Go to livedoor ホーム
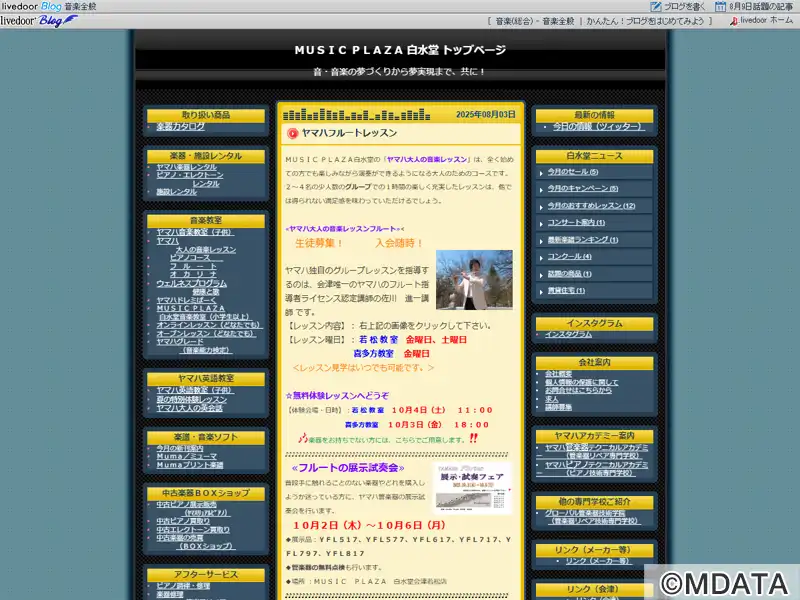Screen dimensions: 800x600 (766, 21)
